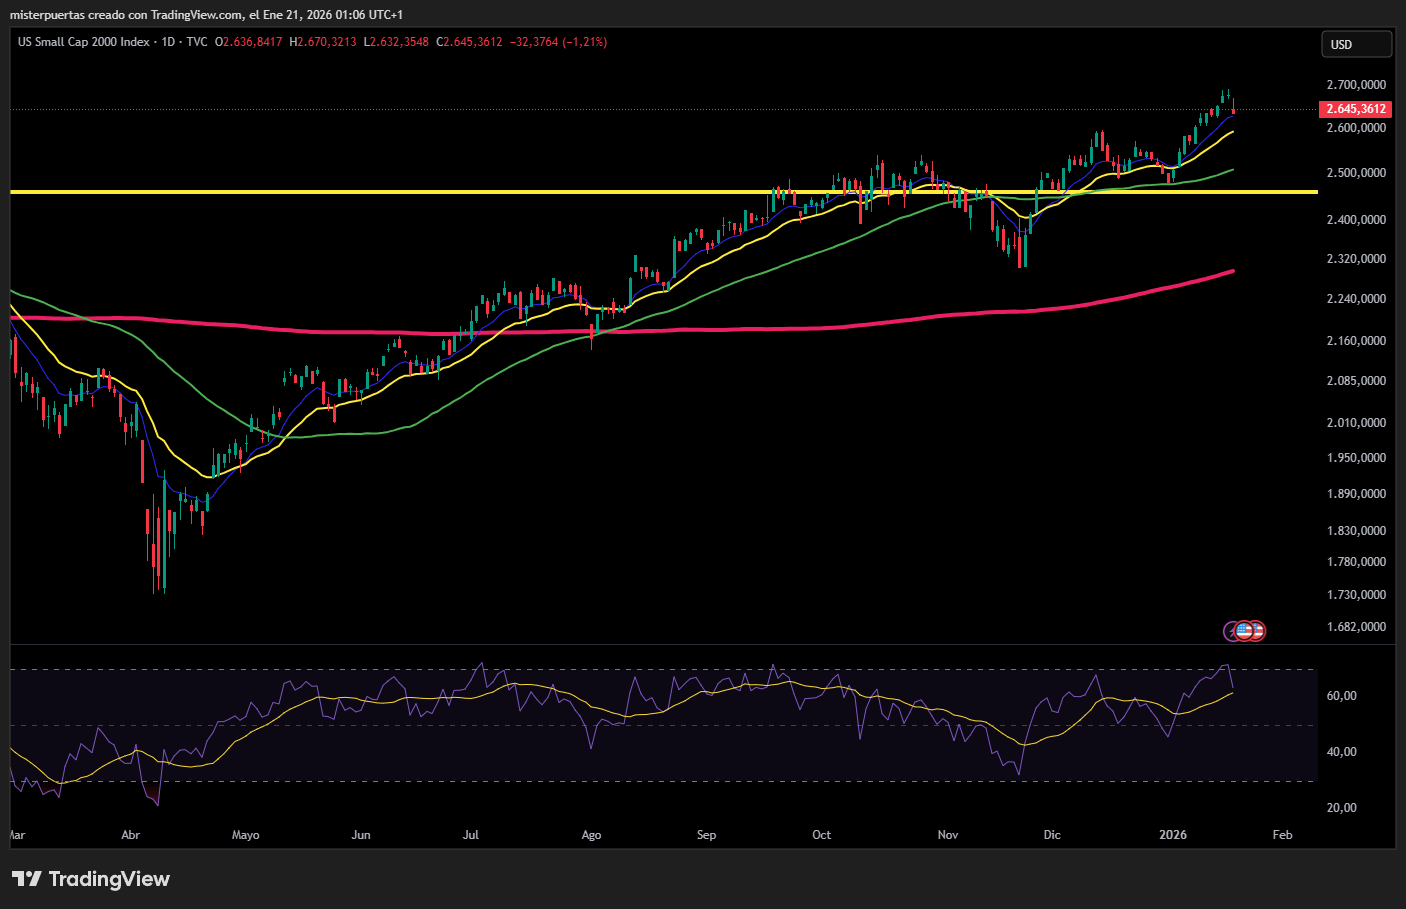The width and height of the screenshot is (1406, 909).
Task: Click the 20,00 level on the oscillator axis
Action: [x=1341, y=808]
